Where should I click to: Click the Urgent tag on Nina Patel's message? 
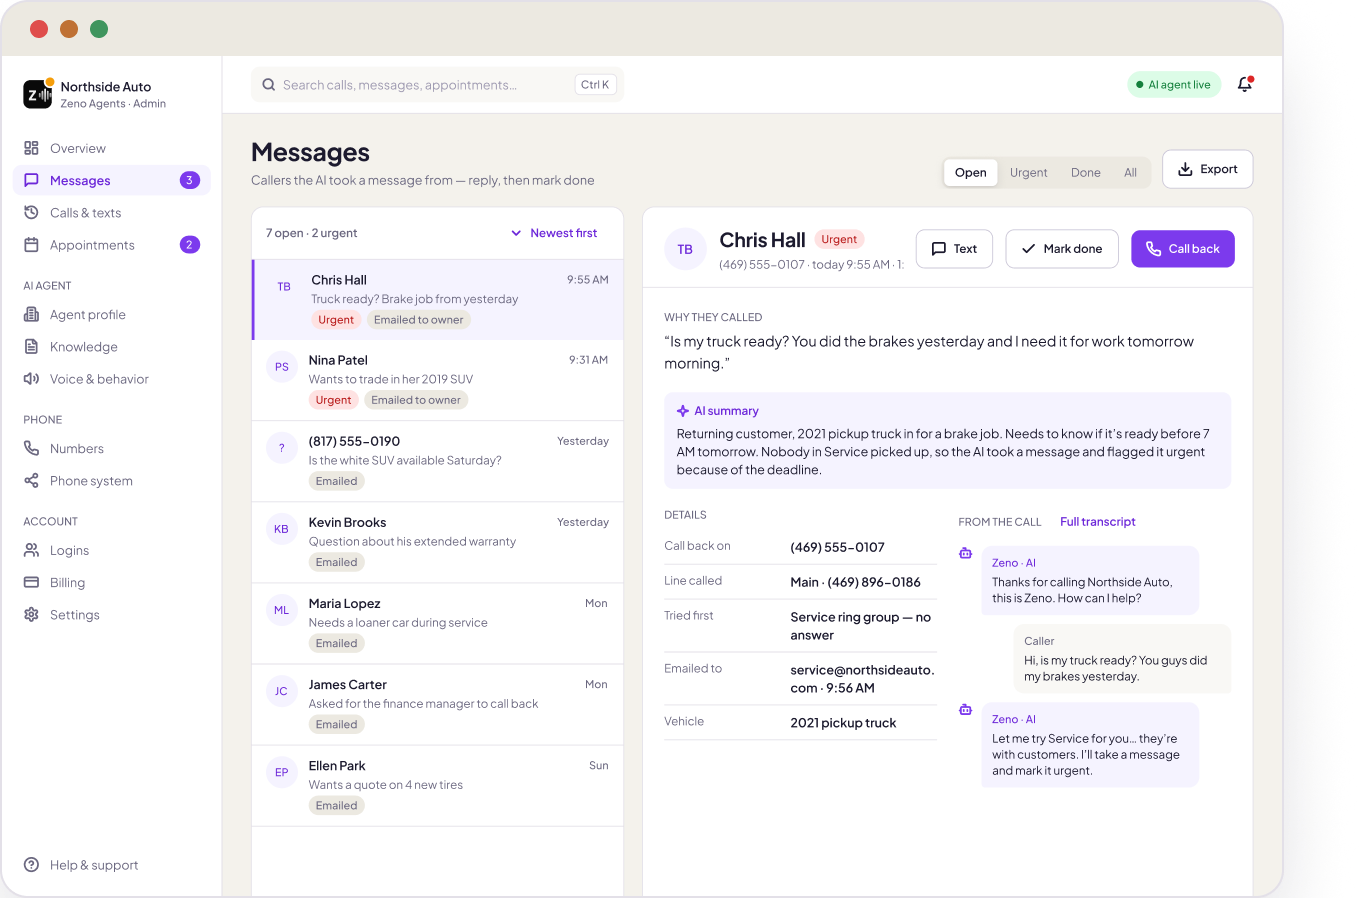333,400
